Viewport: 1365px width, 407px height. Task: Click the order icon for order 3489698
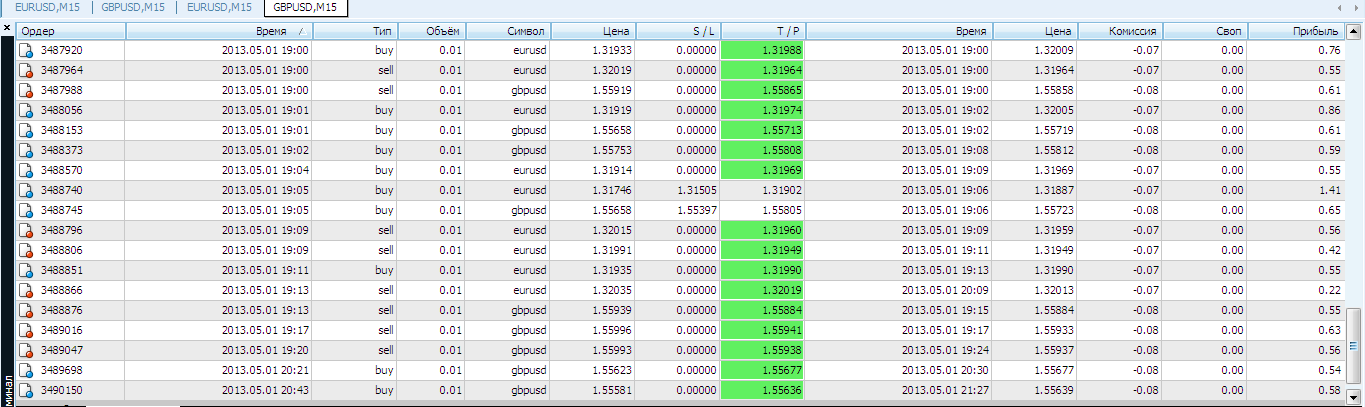[x=28, y=370]
